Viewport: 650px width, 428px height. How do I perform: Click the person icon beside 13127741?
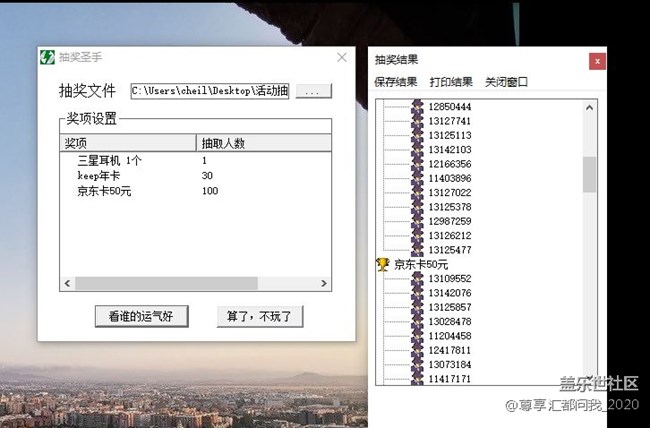417,121
